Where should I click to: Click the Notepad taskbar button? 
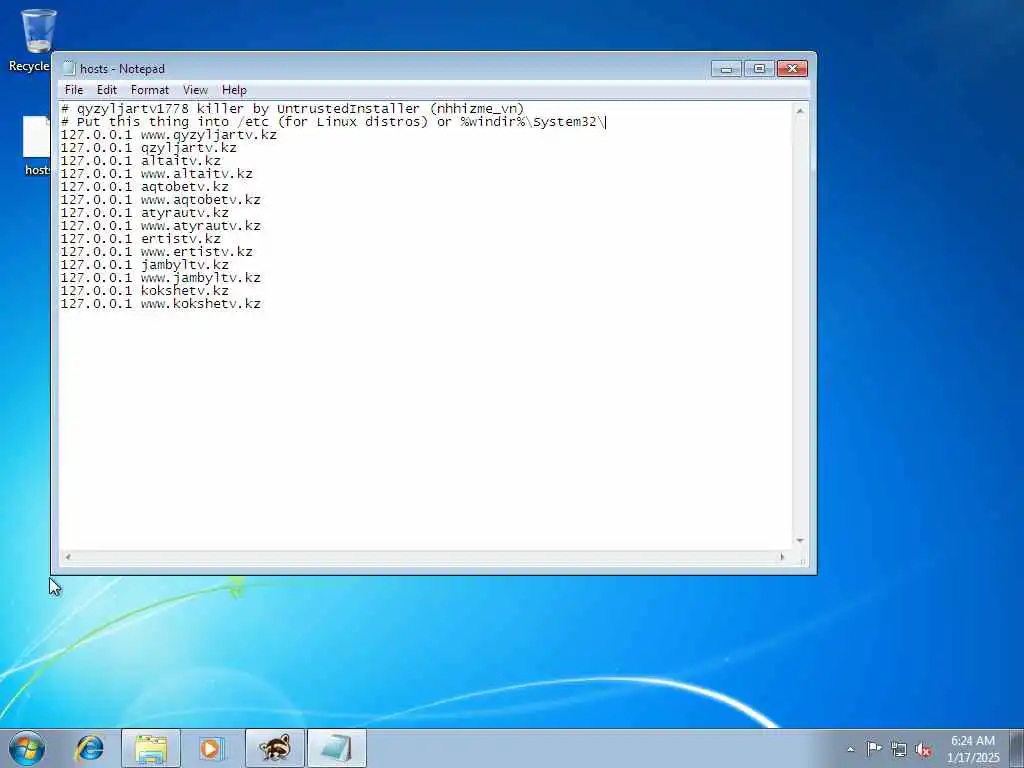(336, 748)
